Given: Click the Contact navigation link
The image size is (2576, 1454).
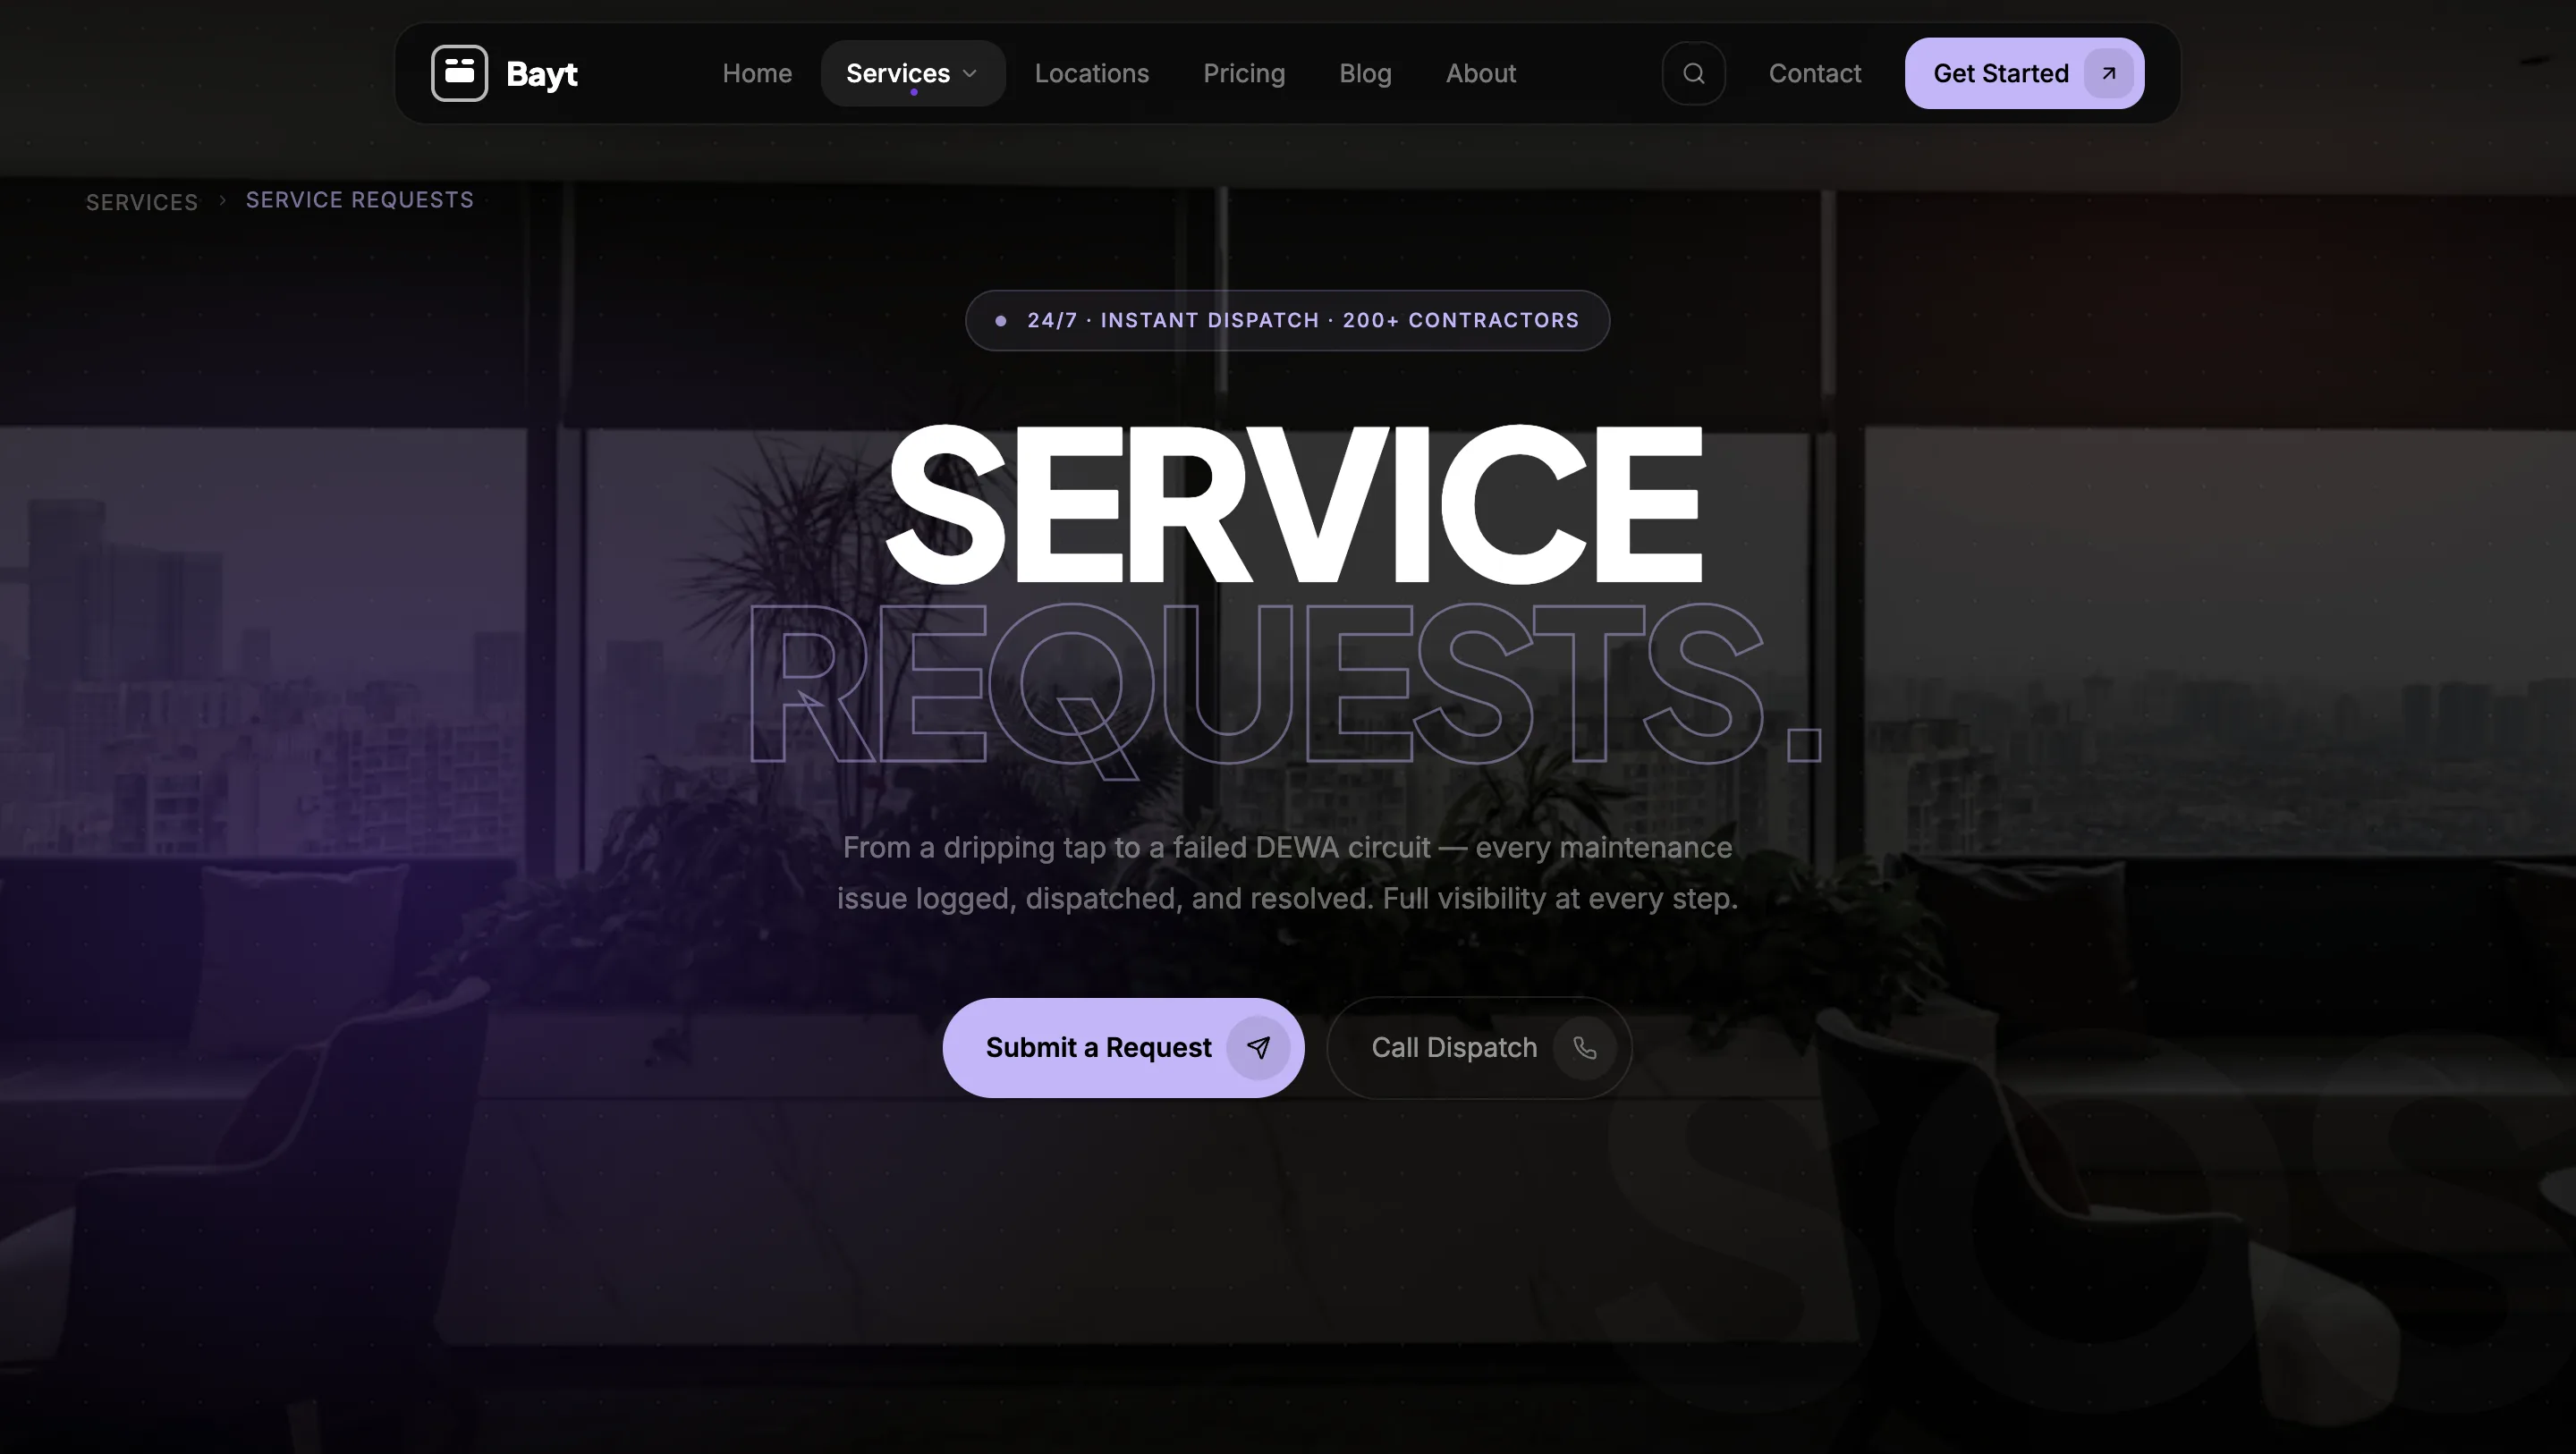Looking at the screenshot, I should [x=1814, y=72].
